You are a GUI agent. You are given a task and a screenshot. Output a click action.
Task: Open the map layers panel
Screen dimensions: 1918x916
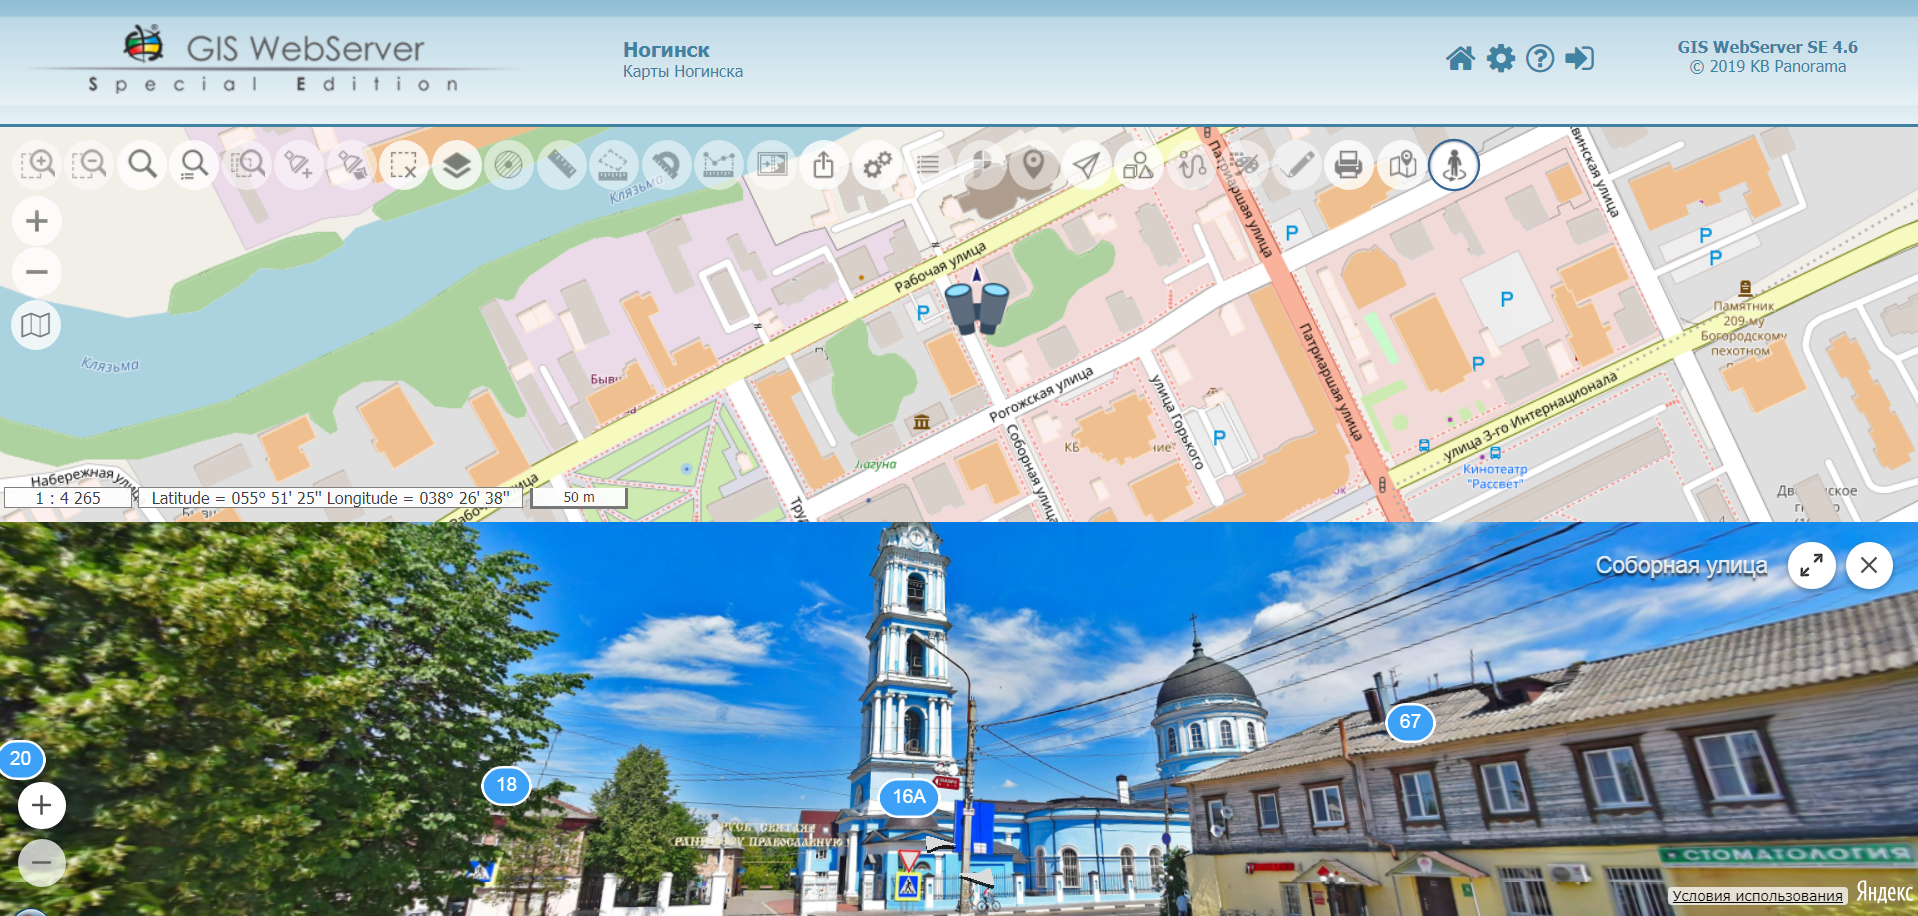point(456,164)
